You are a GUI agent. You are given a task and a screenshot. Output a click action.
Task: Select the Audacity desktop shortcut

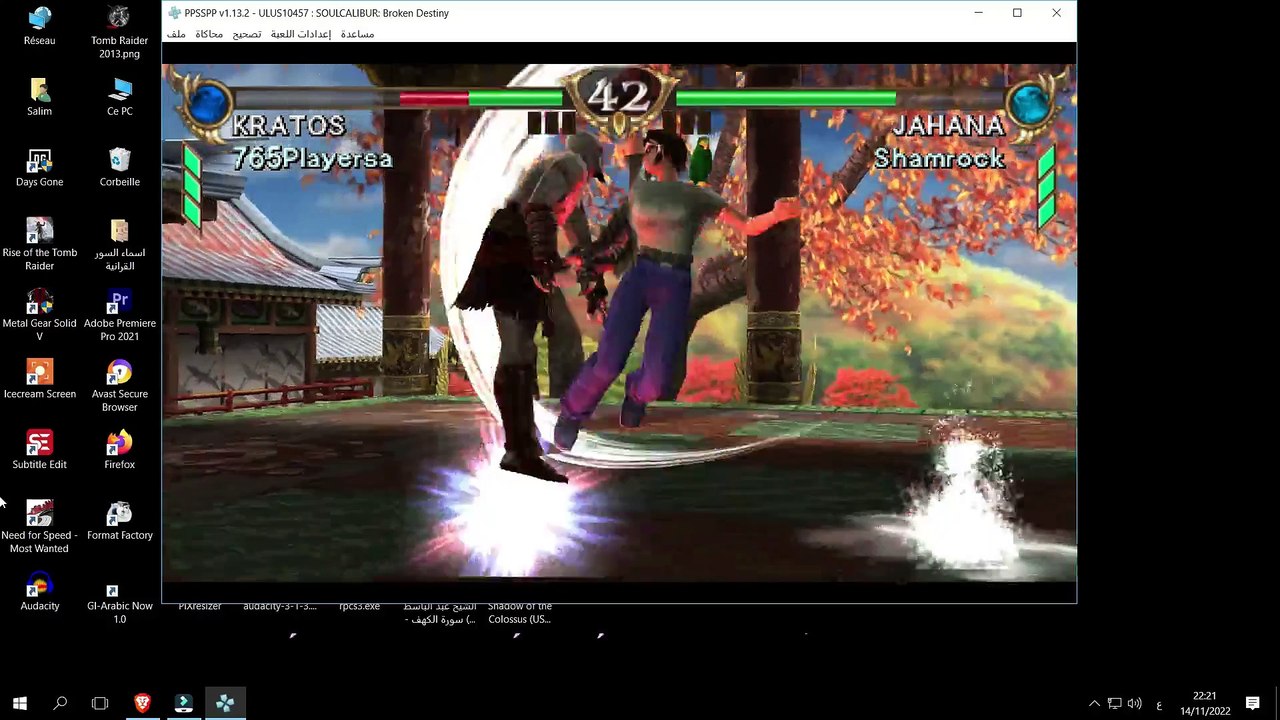[x=40, y=592]
